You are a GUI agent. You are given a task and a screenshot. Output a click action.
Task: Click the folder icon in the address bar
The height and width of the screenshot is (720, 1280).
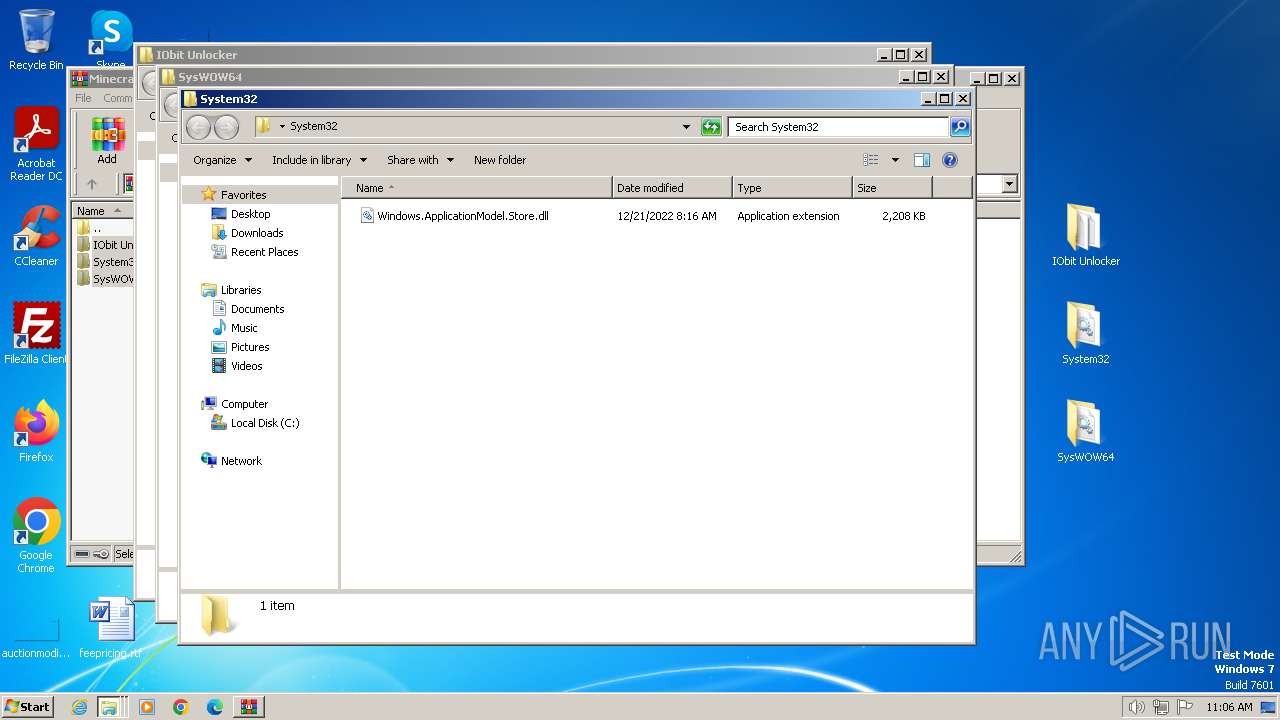[264, 126]
